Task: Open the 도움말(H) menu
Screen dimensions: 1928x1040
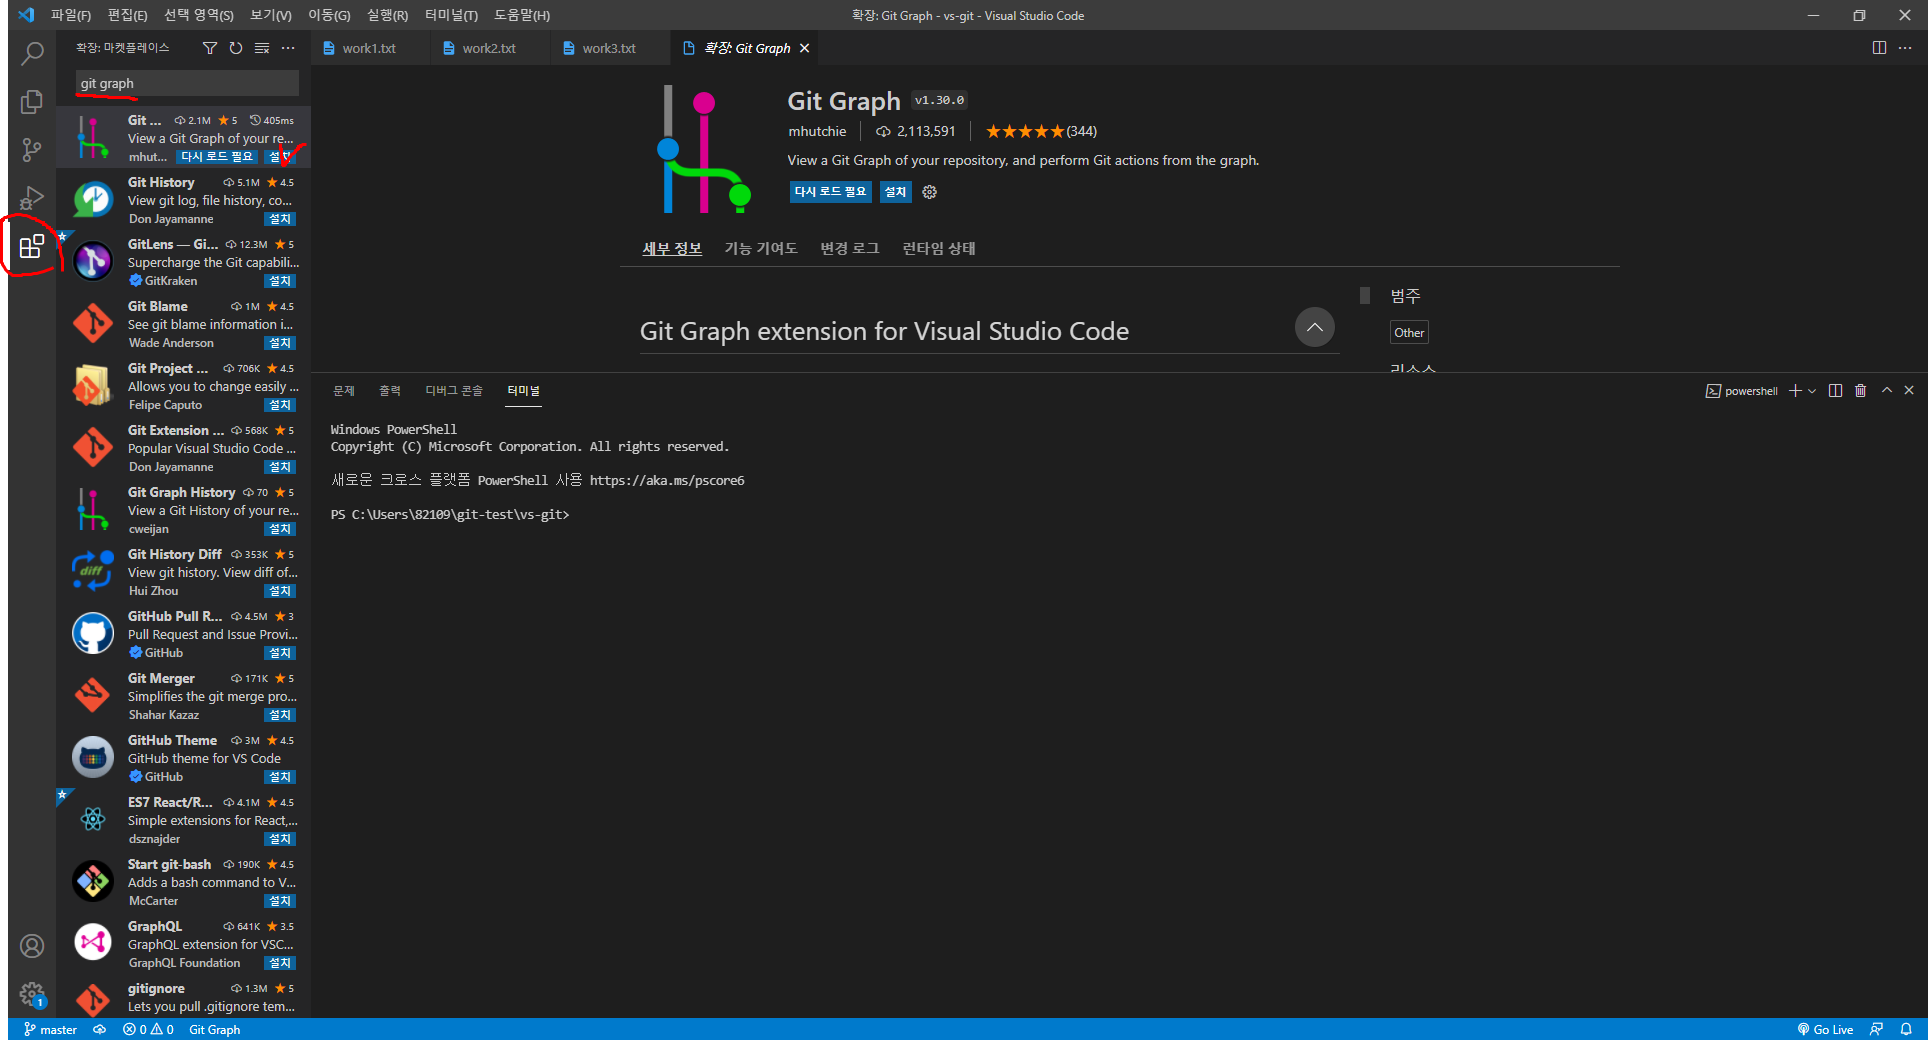Action: [522, 15]
